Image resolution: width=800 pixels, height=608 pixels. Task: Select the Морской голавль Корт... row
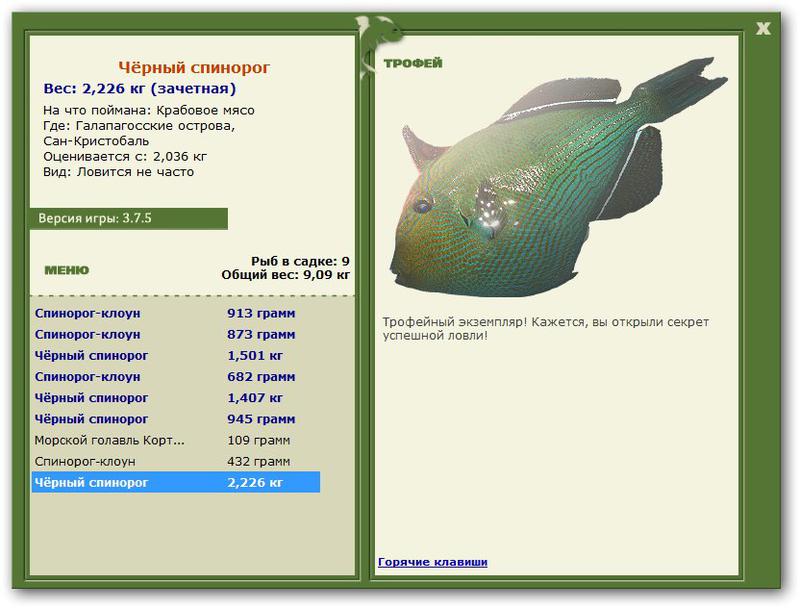(x=176, y=440)
